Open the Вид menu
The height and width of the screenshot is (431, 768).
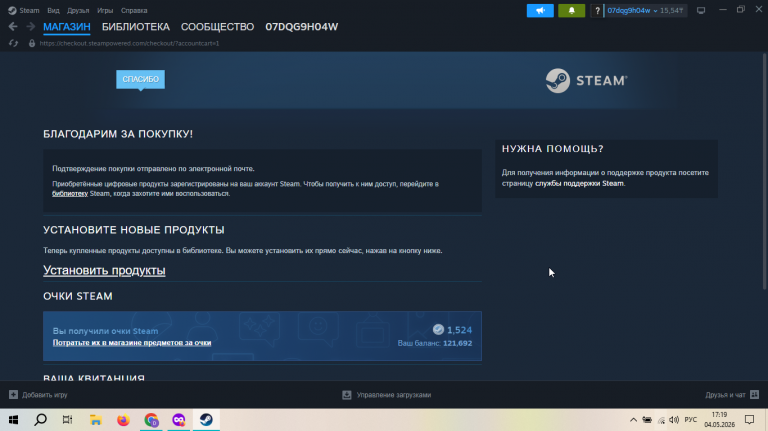pyautogui.click(x=53, y=10)
